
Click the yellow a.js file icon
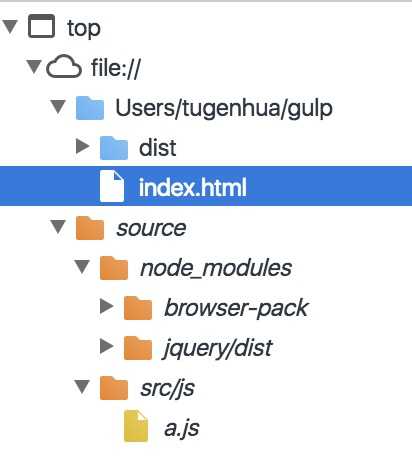[x=136, y=426]
